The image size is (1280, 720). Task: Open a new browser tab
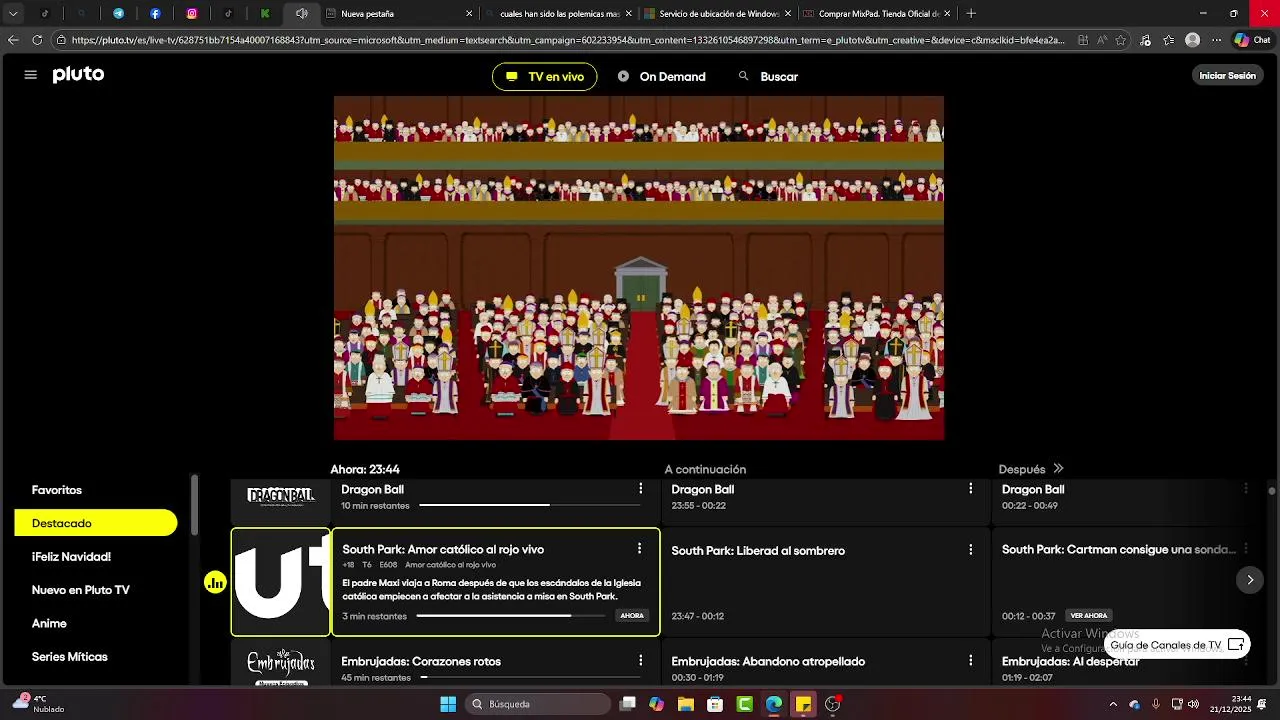971,14
